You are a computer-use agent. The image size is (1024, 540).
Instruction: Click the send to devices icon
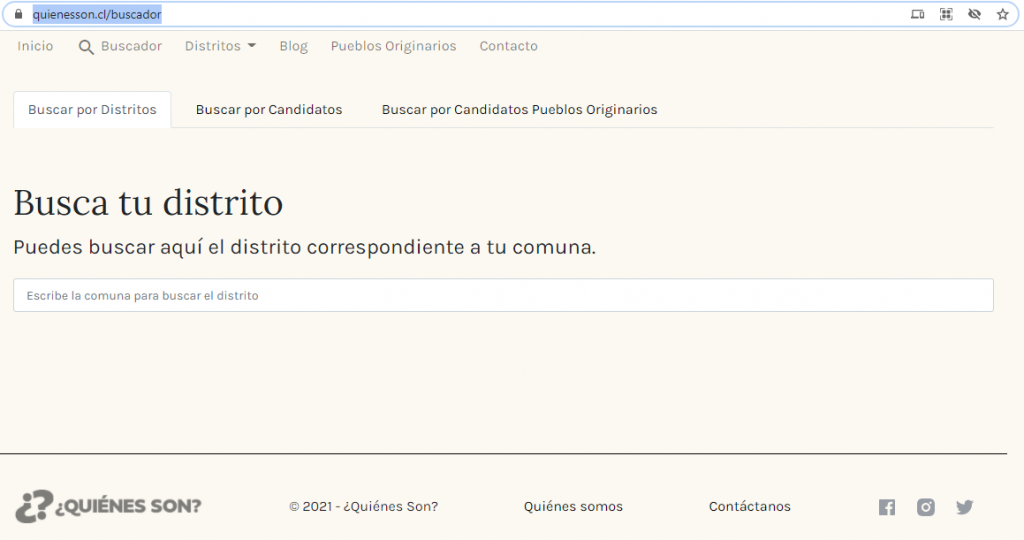(x=918, y=15)
